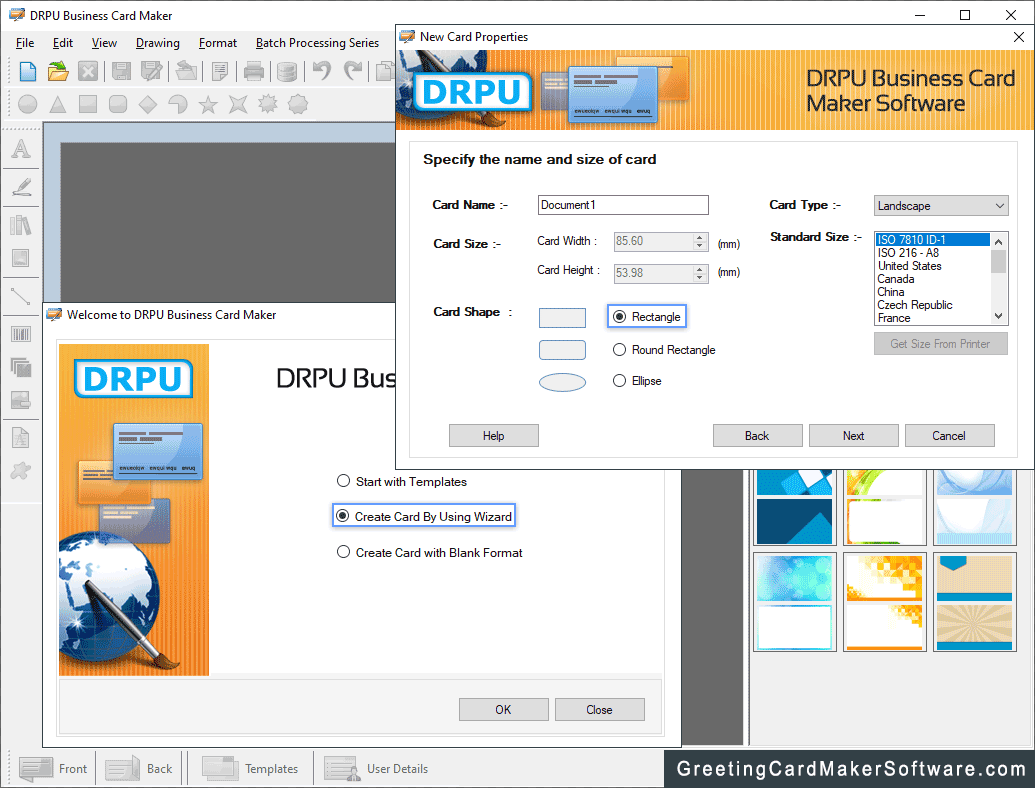Select Create Card By Using Wizard
The image size is (1035, 788).
(x=424, y=516)
